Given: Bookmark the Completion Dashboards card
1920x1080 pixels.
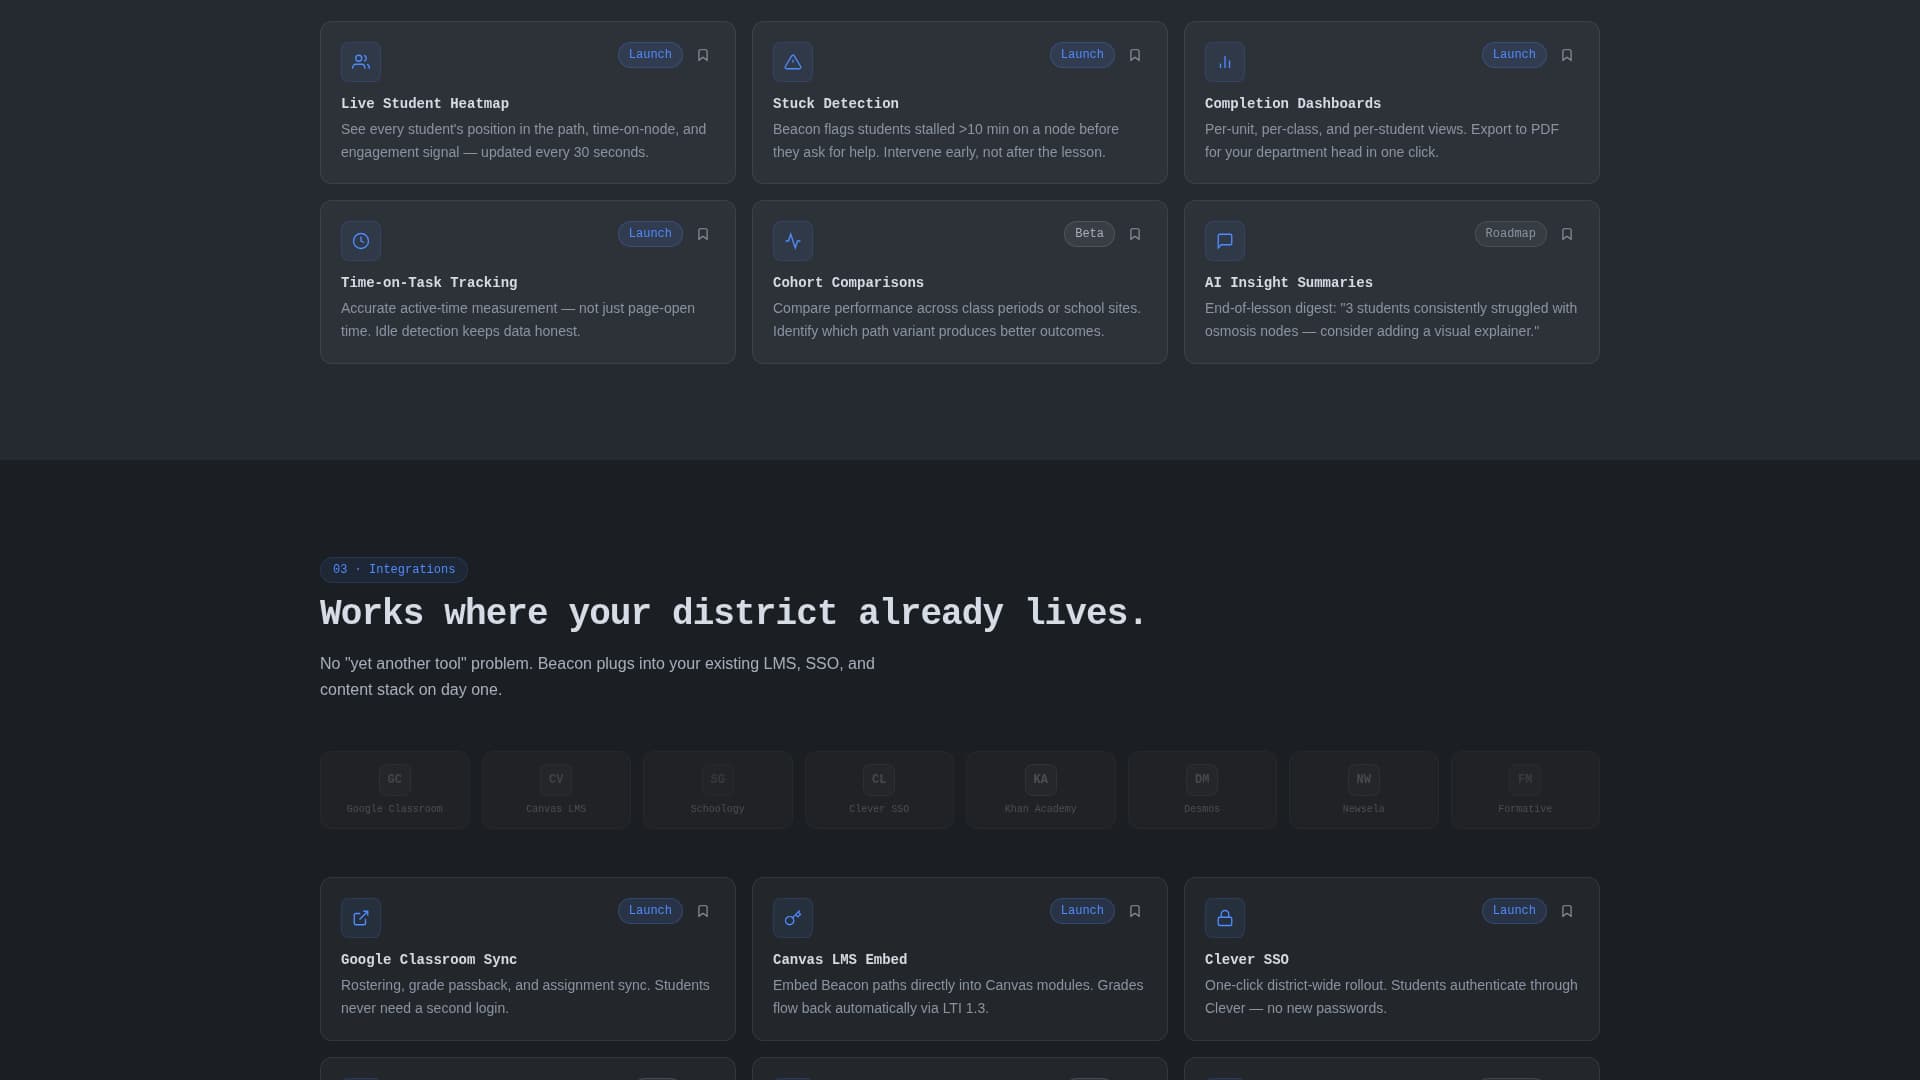Looking at the screenshot, I should (x=1567, y=55).
